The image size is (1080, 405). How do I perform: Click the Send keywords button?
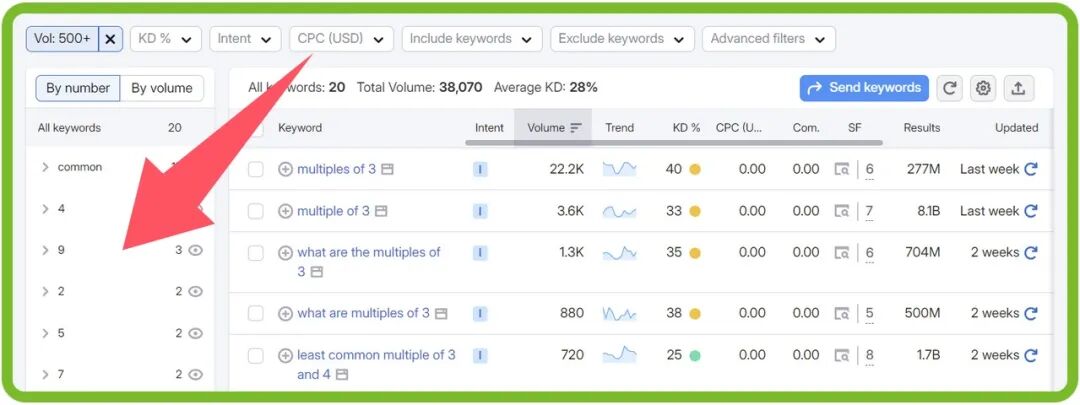[864, 88]
